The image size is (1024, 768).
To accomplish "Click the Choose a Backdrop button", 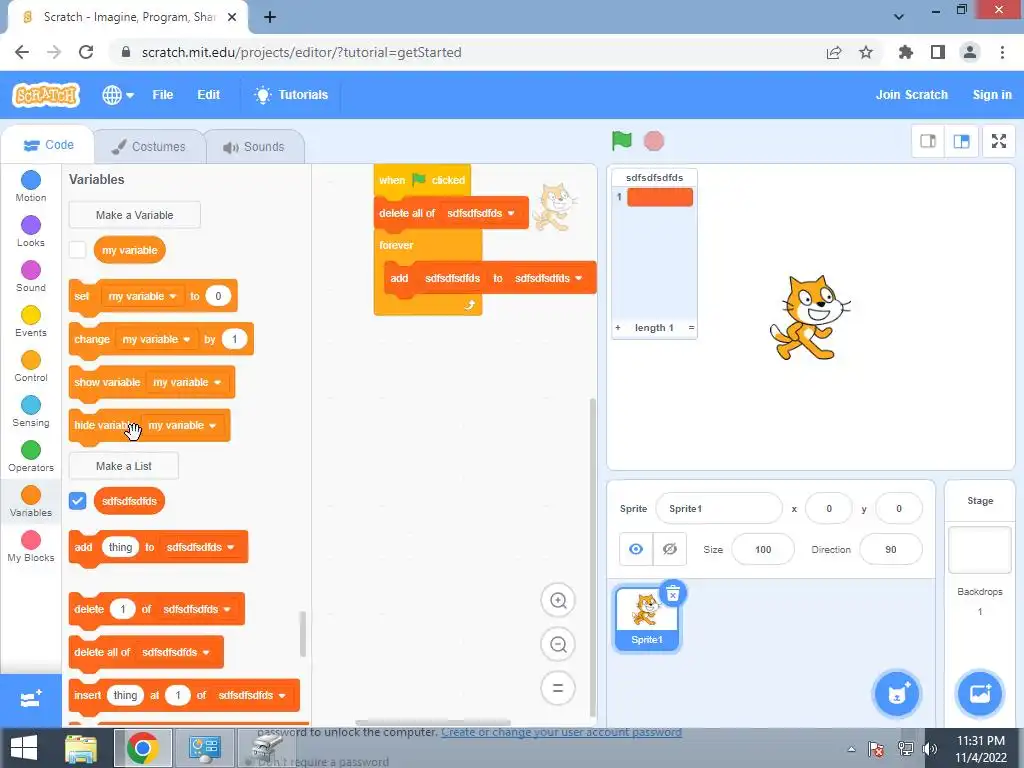I will pos(980,694).
